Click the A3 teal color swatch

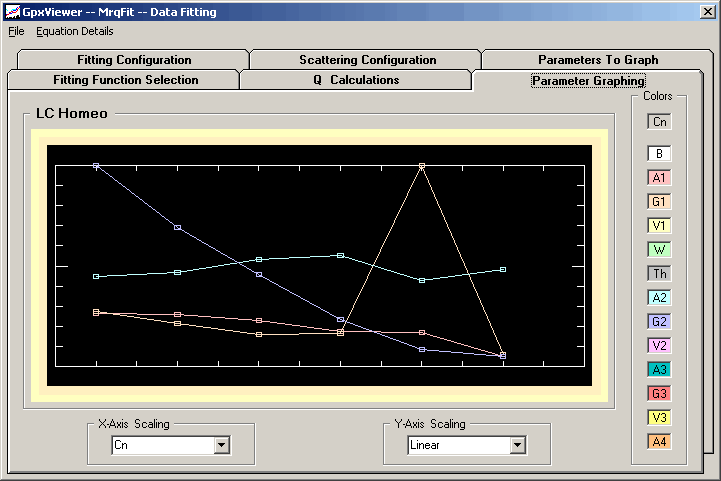click(x=659, y=369)
